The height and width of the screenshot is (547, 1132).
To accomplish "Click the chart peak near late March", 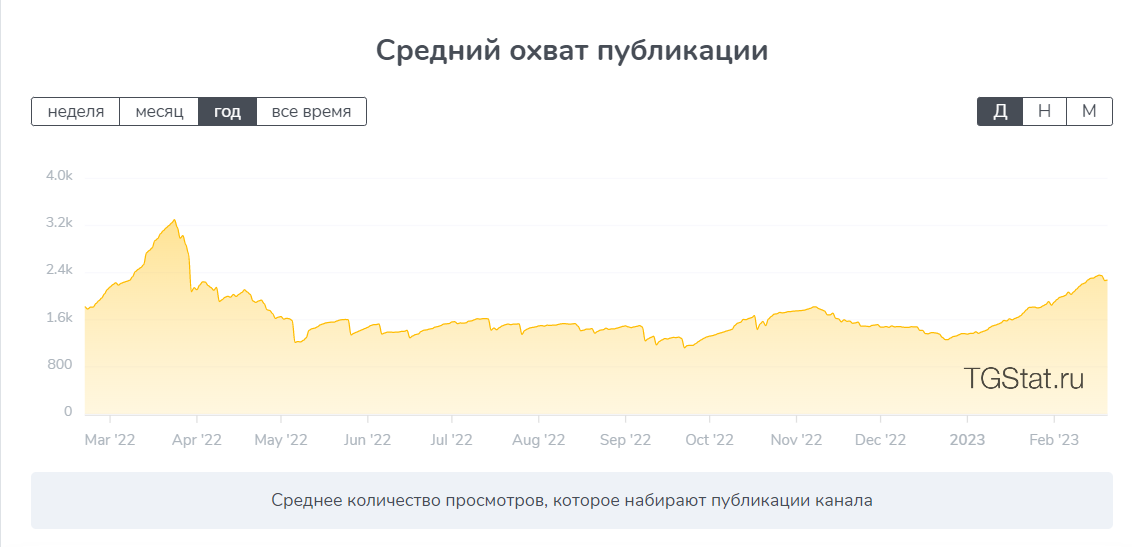I will click(x=174, y=220).
